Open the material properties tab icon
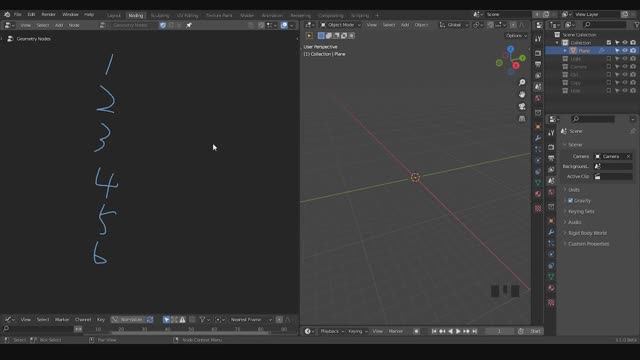Screen dimensions: 640x360 point(551,288)
